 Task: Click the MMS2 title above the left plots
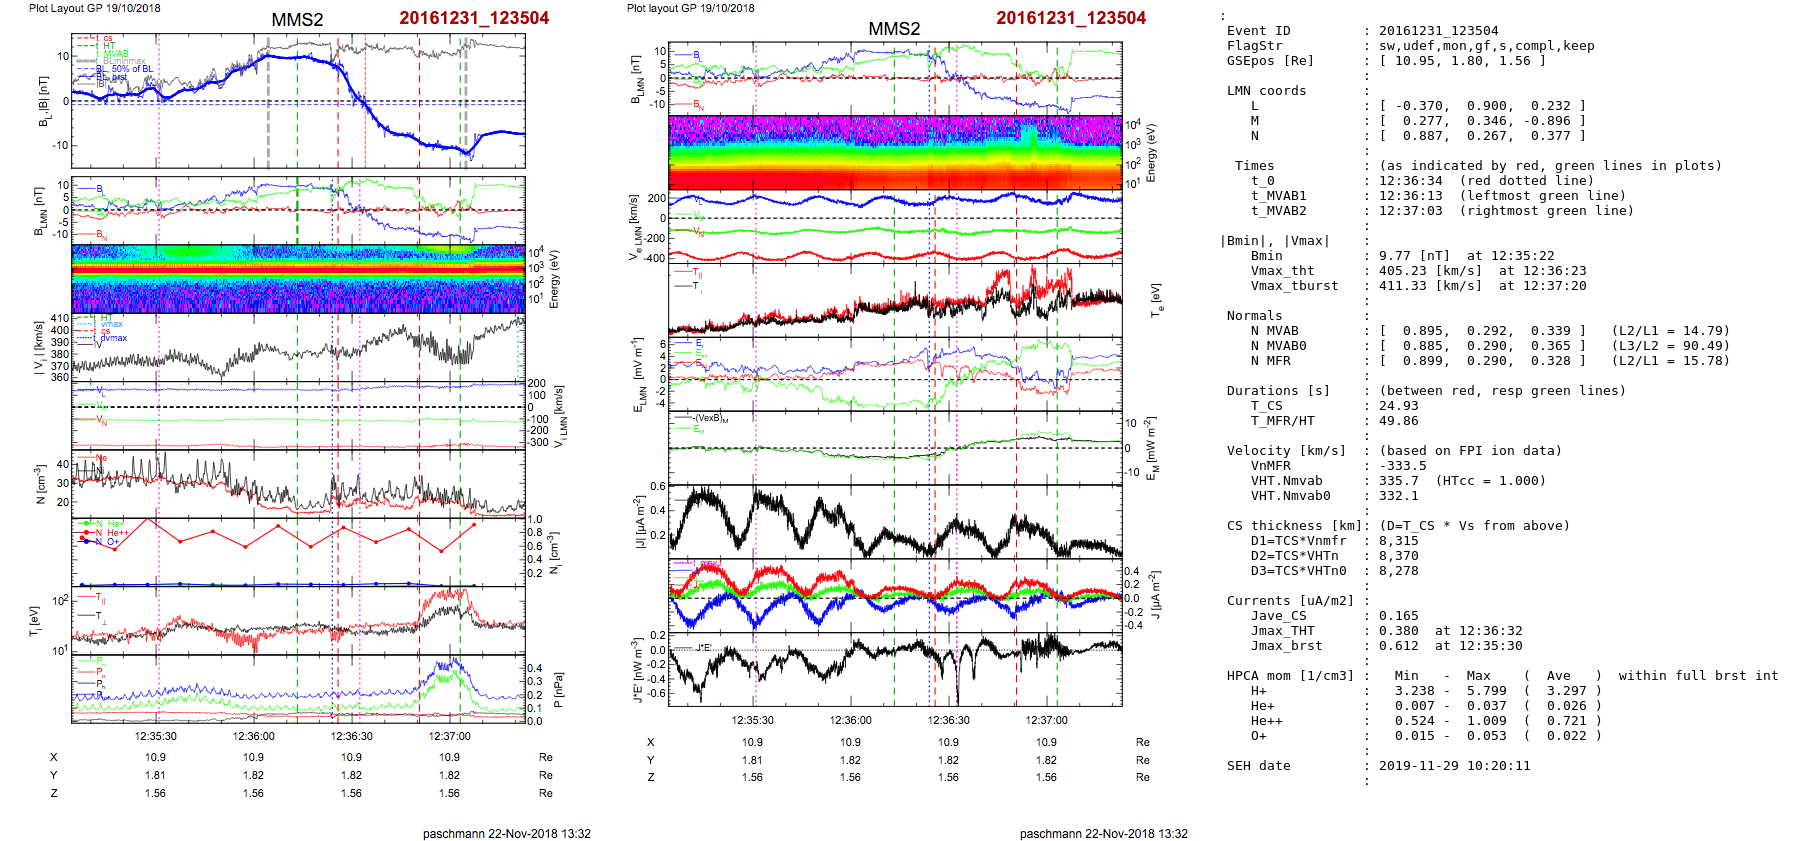coord(297,20)
